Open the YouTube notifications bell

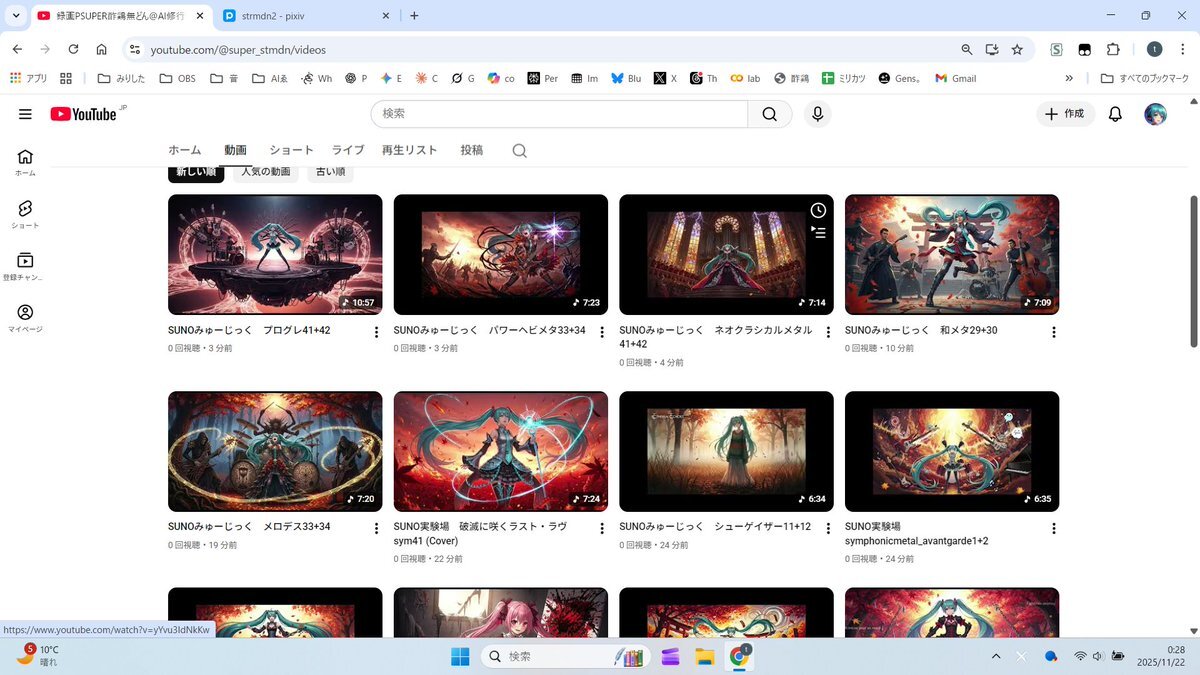pos(1115,114)
